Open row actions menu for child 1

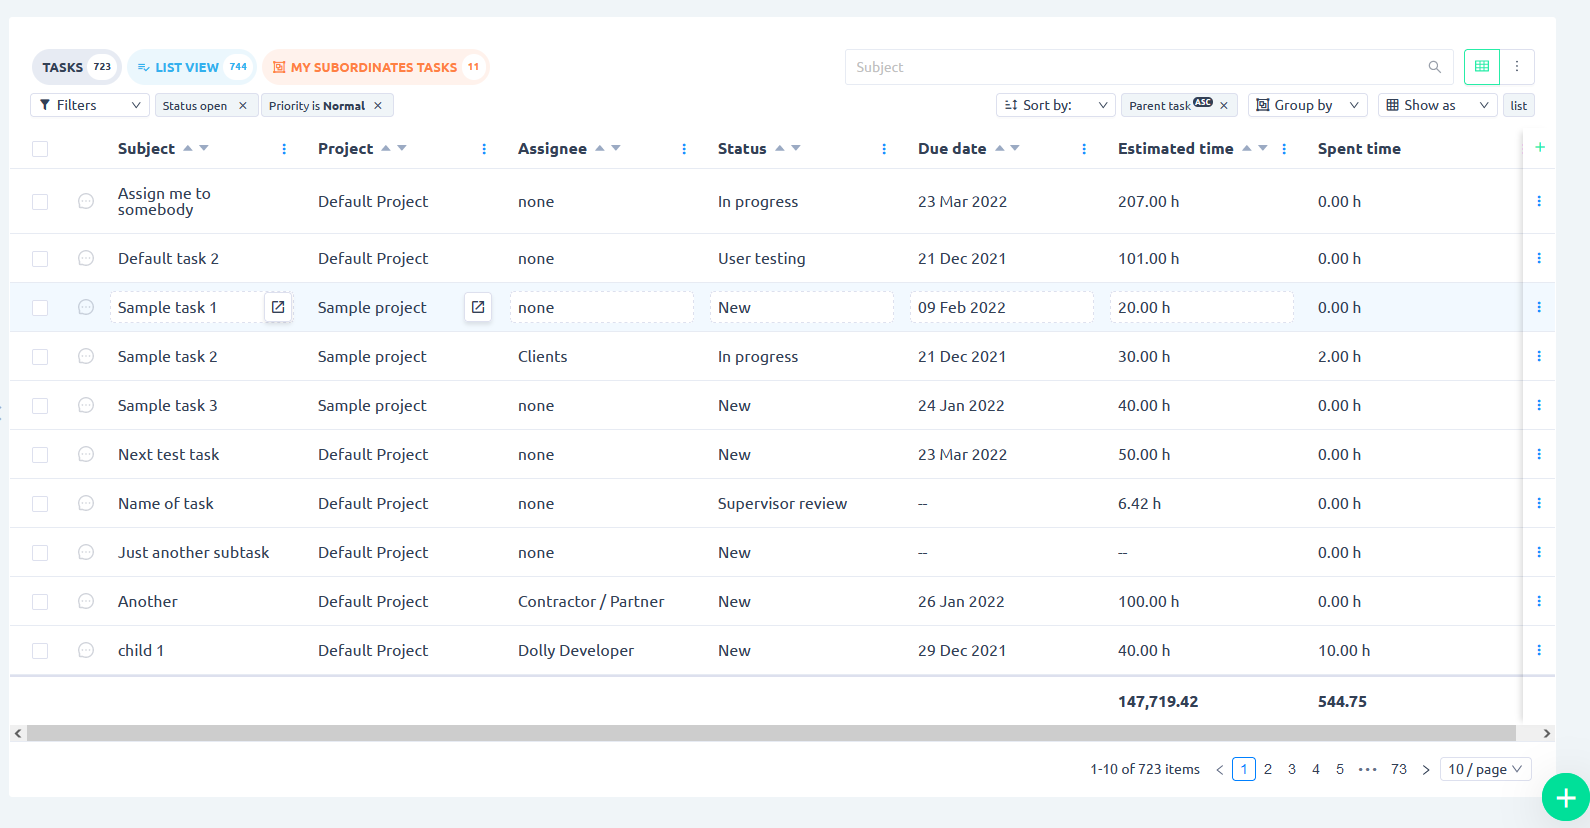(x=1538, y=650)
